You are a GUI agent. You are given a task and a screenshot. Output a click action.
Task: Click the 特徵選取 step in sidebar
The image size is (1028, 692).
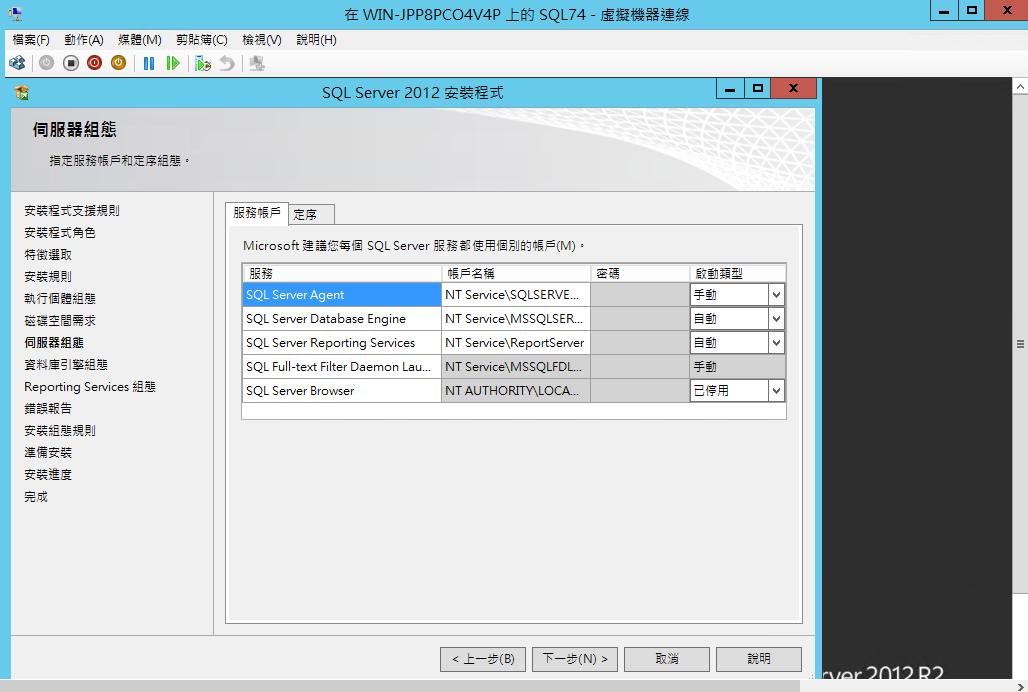tap(48, 255)
